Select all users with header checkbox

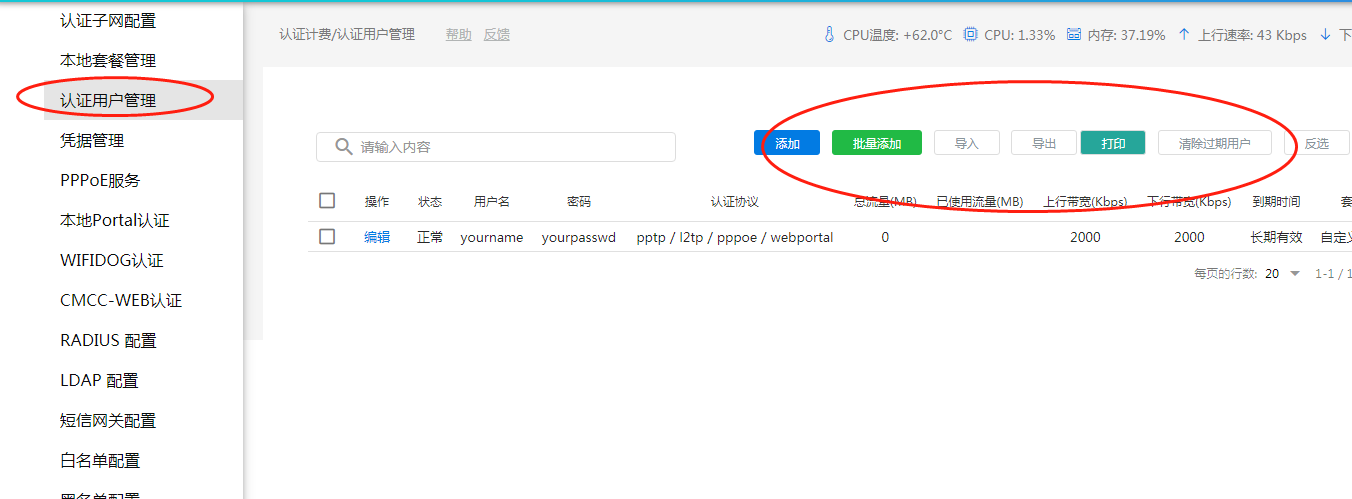point(327,201)
